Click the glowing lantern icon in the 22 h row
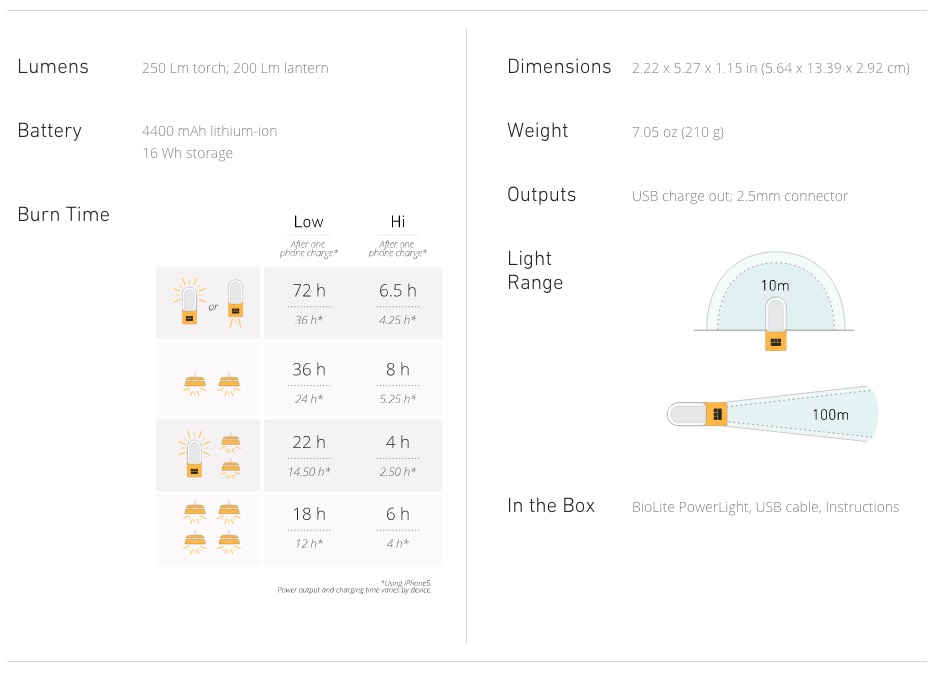The image size is (936, 673). click(x=193, y=456)
